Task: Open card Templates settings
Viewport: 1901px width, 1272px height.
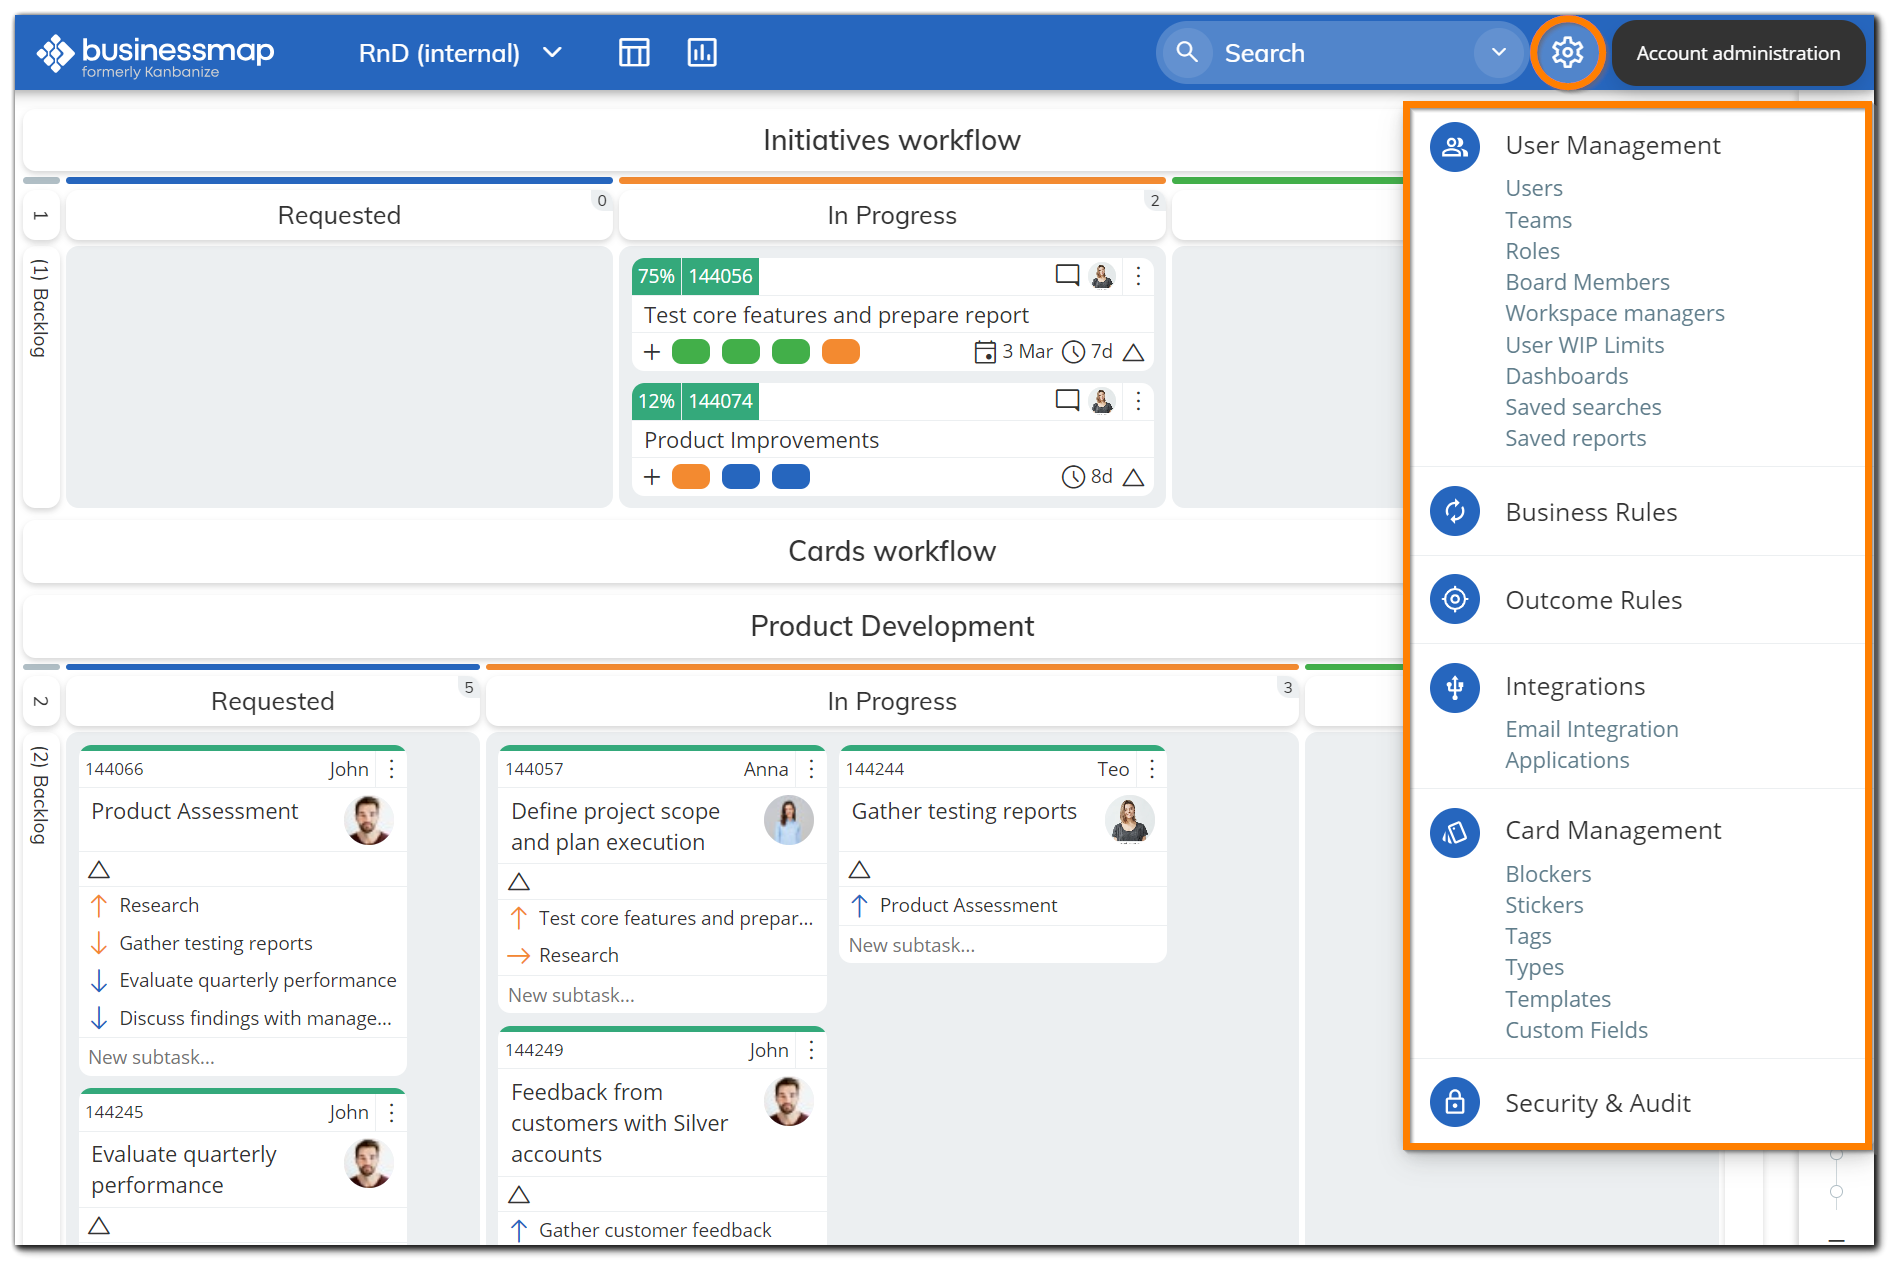Action: pyautogui.click(x=1558, y=999)
